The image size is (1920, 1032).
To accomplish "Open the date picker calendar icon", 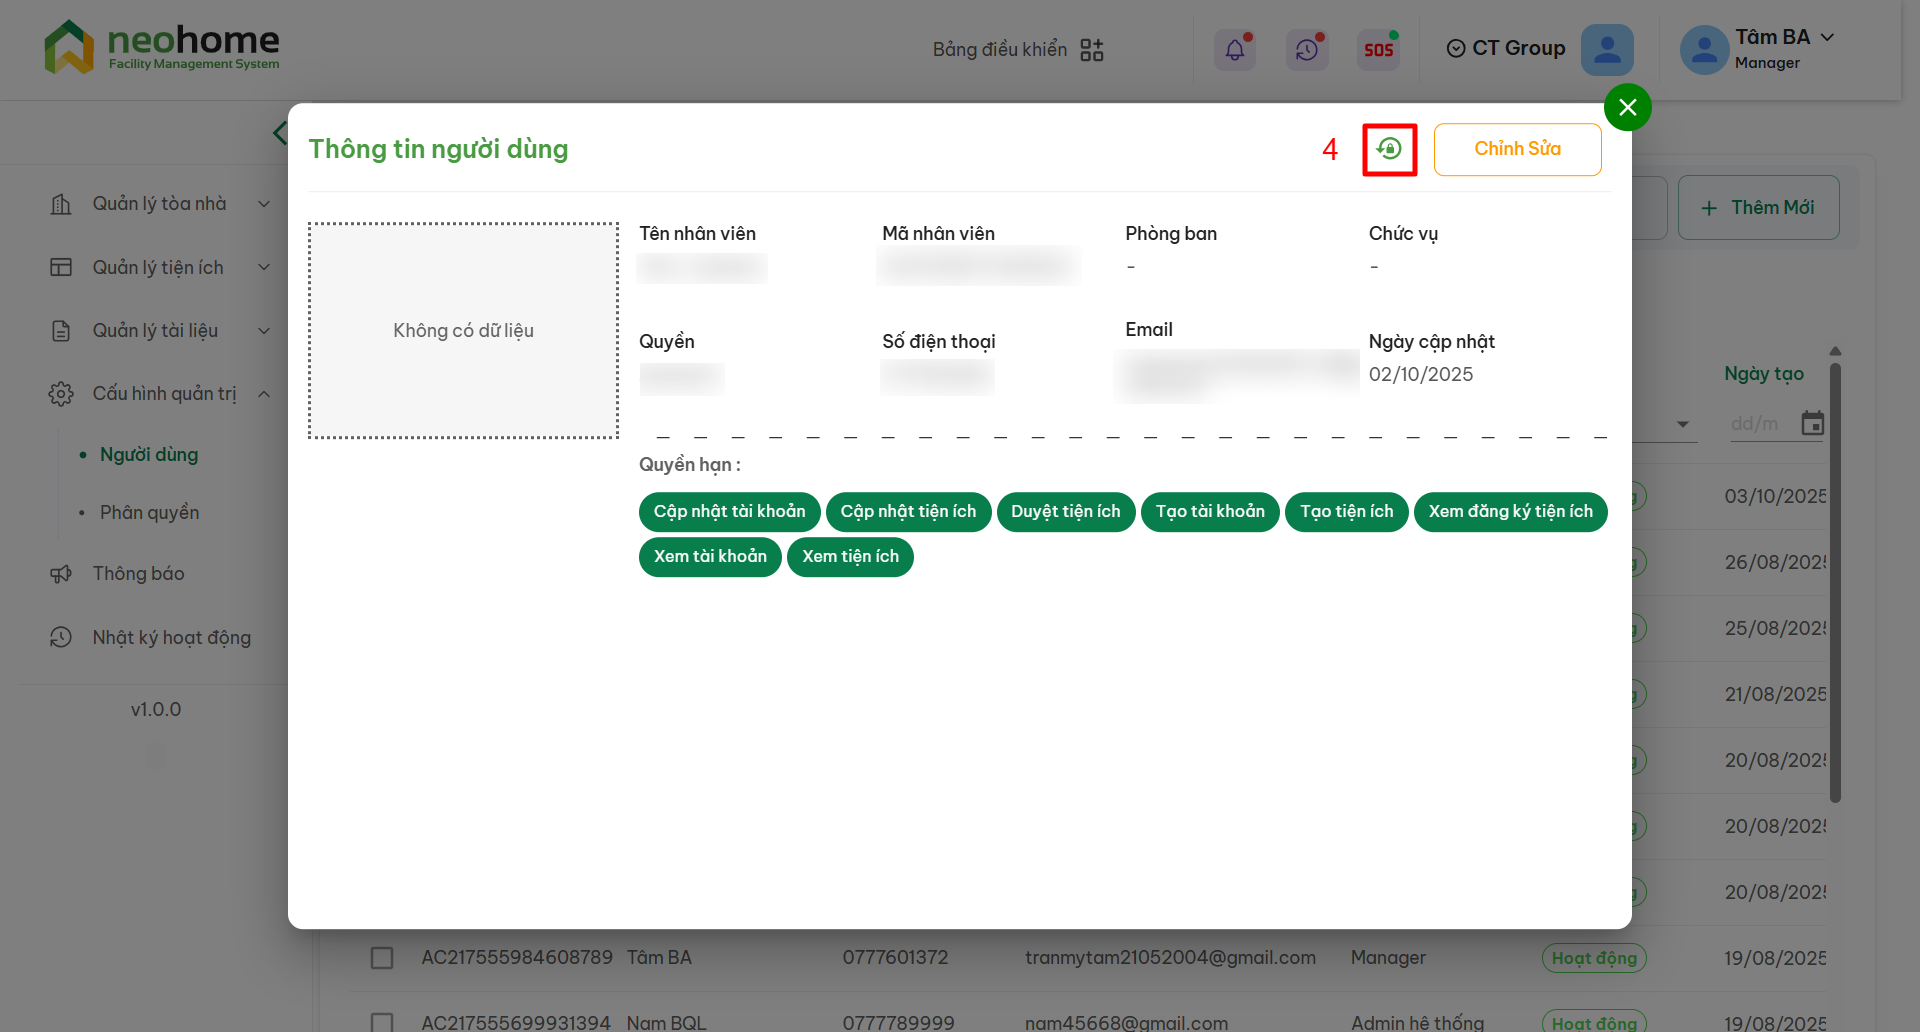I will pyautogui.click(x=1812, y=424).
